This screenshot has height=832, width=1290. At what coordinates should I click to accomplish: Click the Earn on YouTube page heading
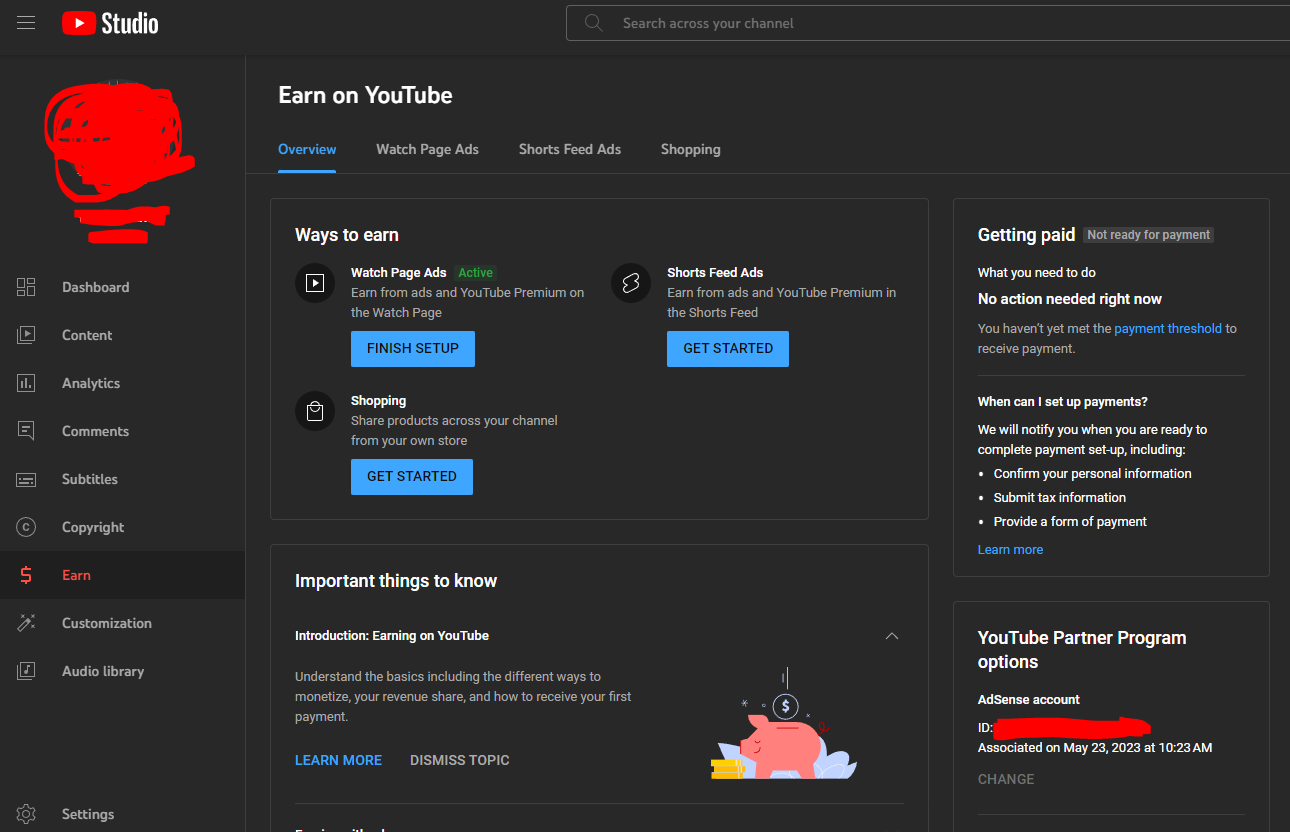[x=365, y=95]
